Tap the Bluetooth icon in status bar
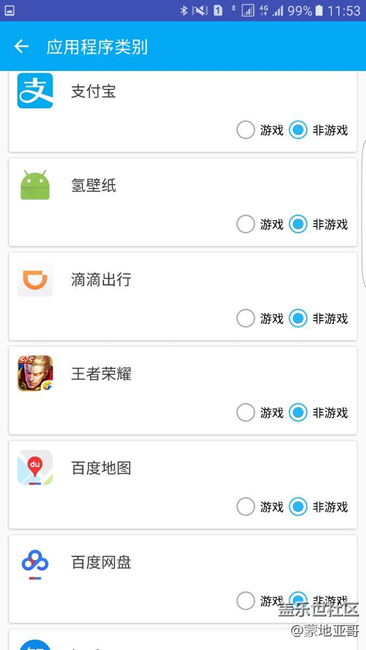 coord(184,10)
